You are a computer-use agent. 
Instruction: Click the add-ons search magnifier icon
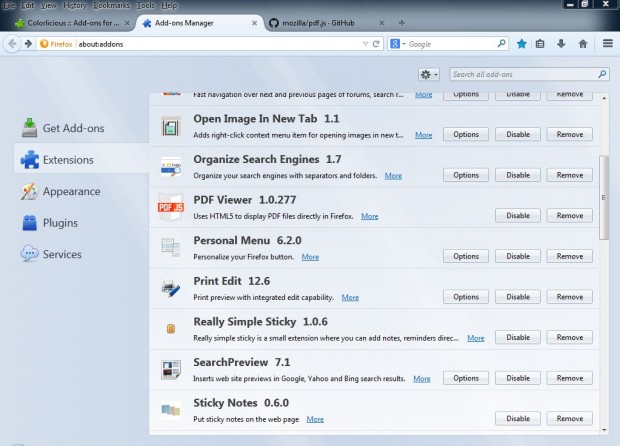coord(602,74)
